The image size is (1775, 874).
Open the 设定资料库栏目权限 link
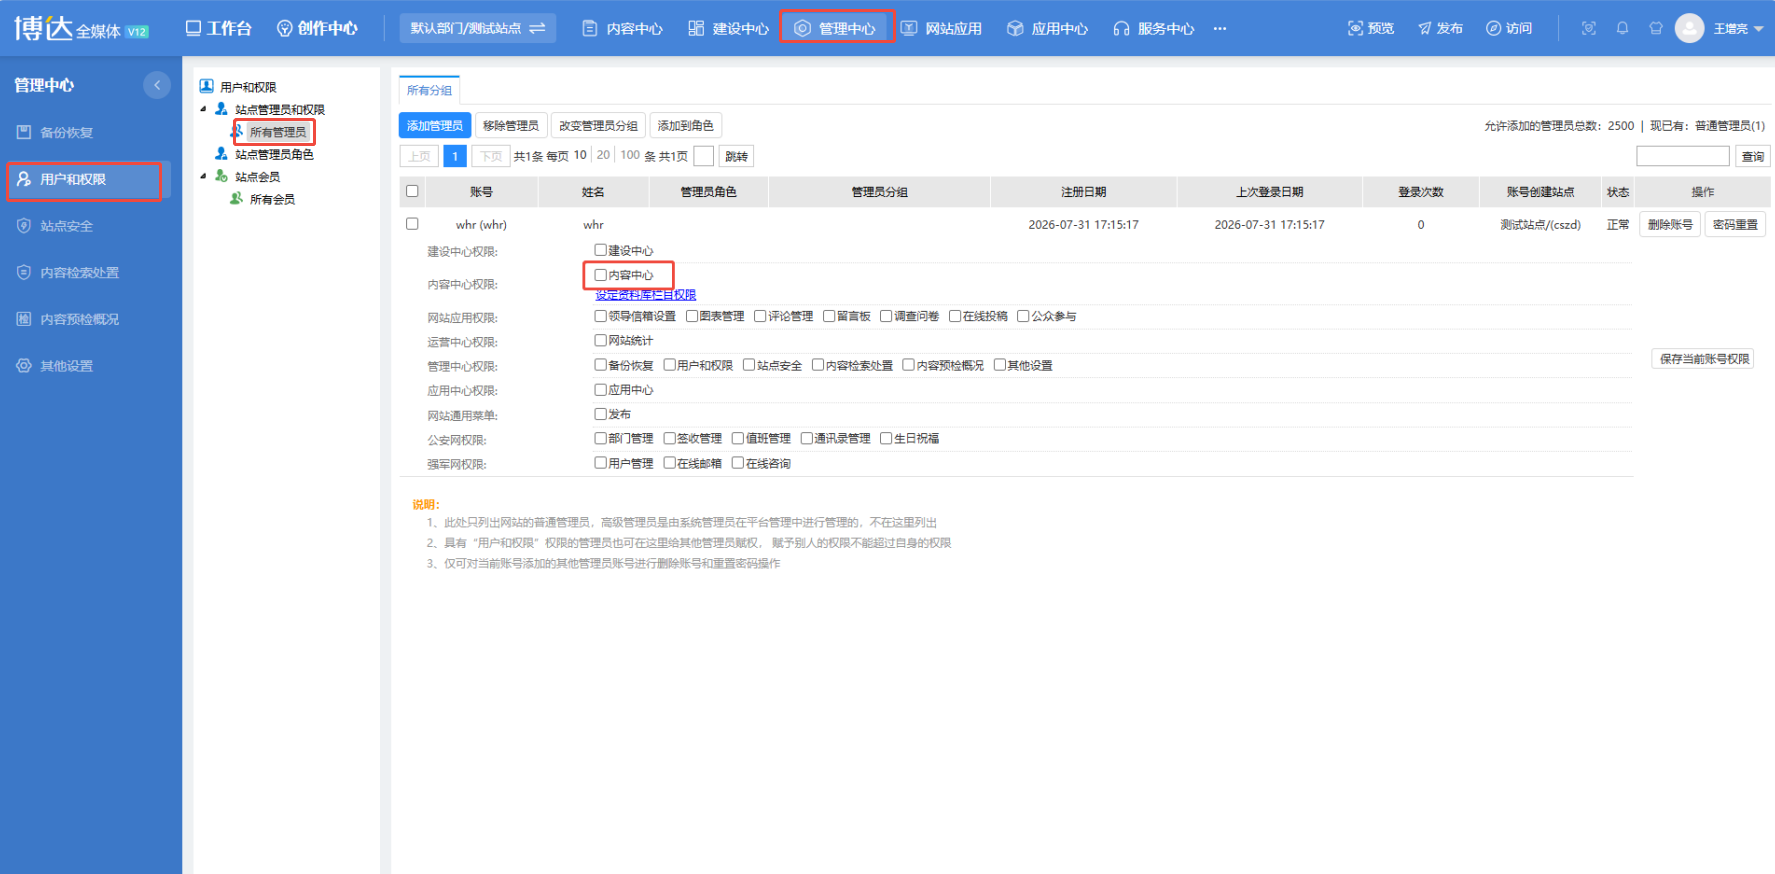(x=646, y=295)
